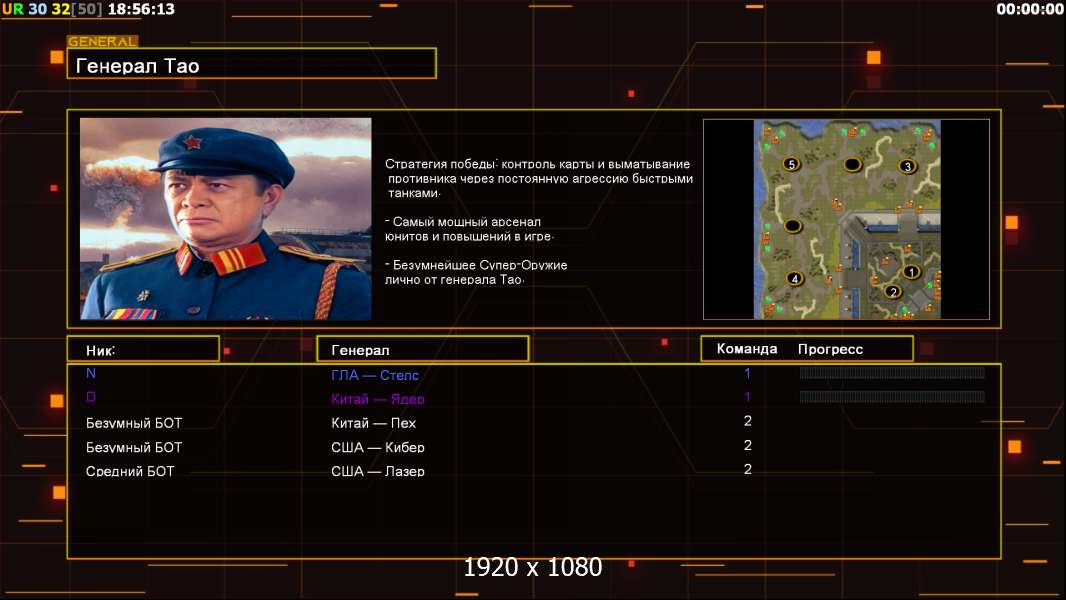
Task: Click the 00:00:00 game timer
Action: [1029, 9]
